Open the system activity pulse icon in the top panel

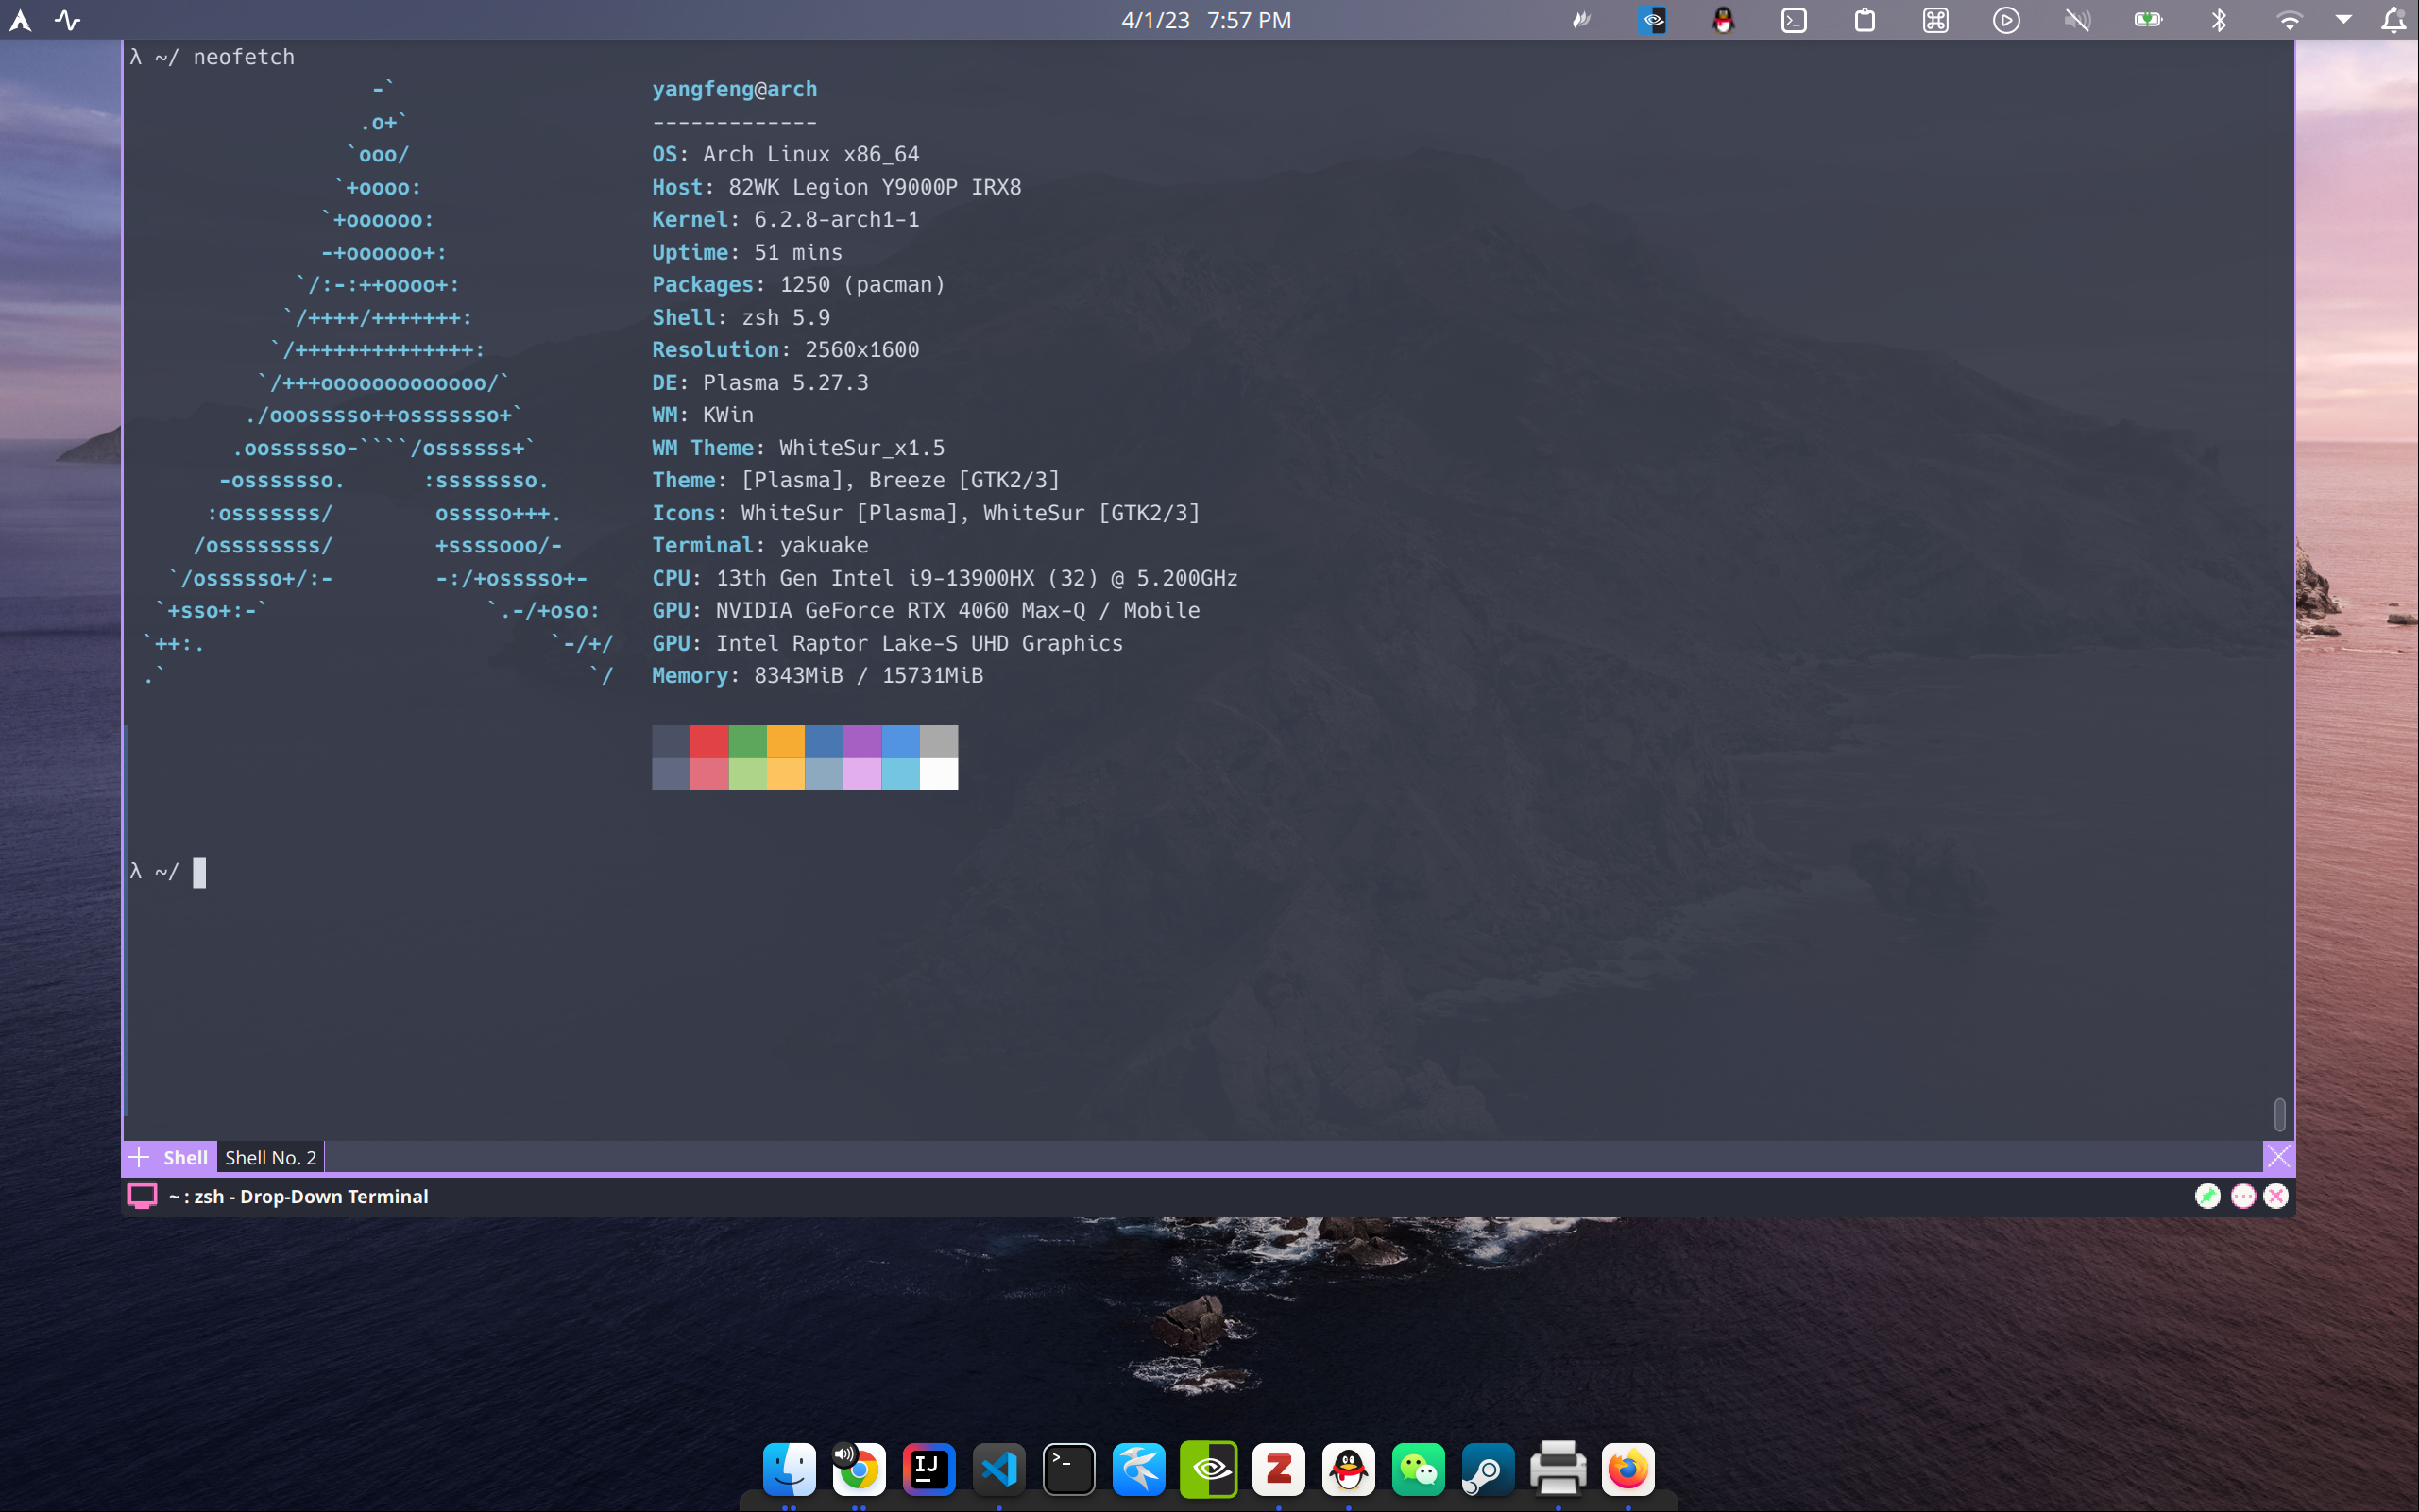[x=68, y=20]
